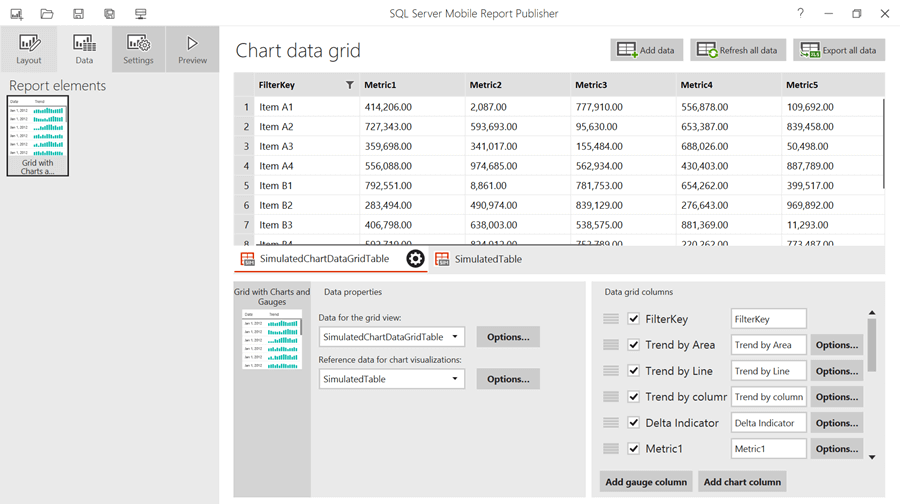Click Export all data
Viewport: 900px width, 504px height.
pos(839,51)
